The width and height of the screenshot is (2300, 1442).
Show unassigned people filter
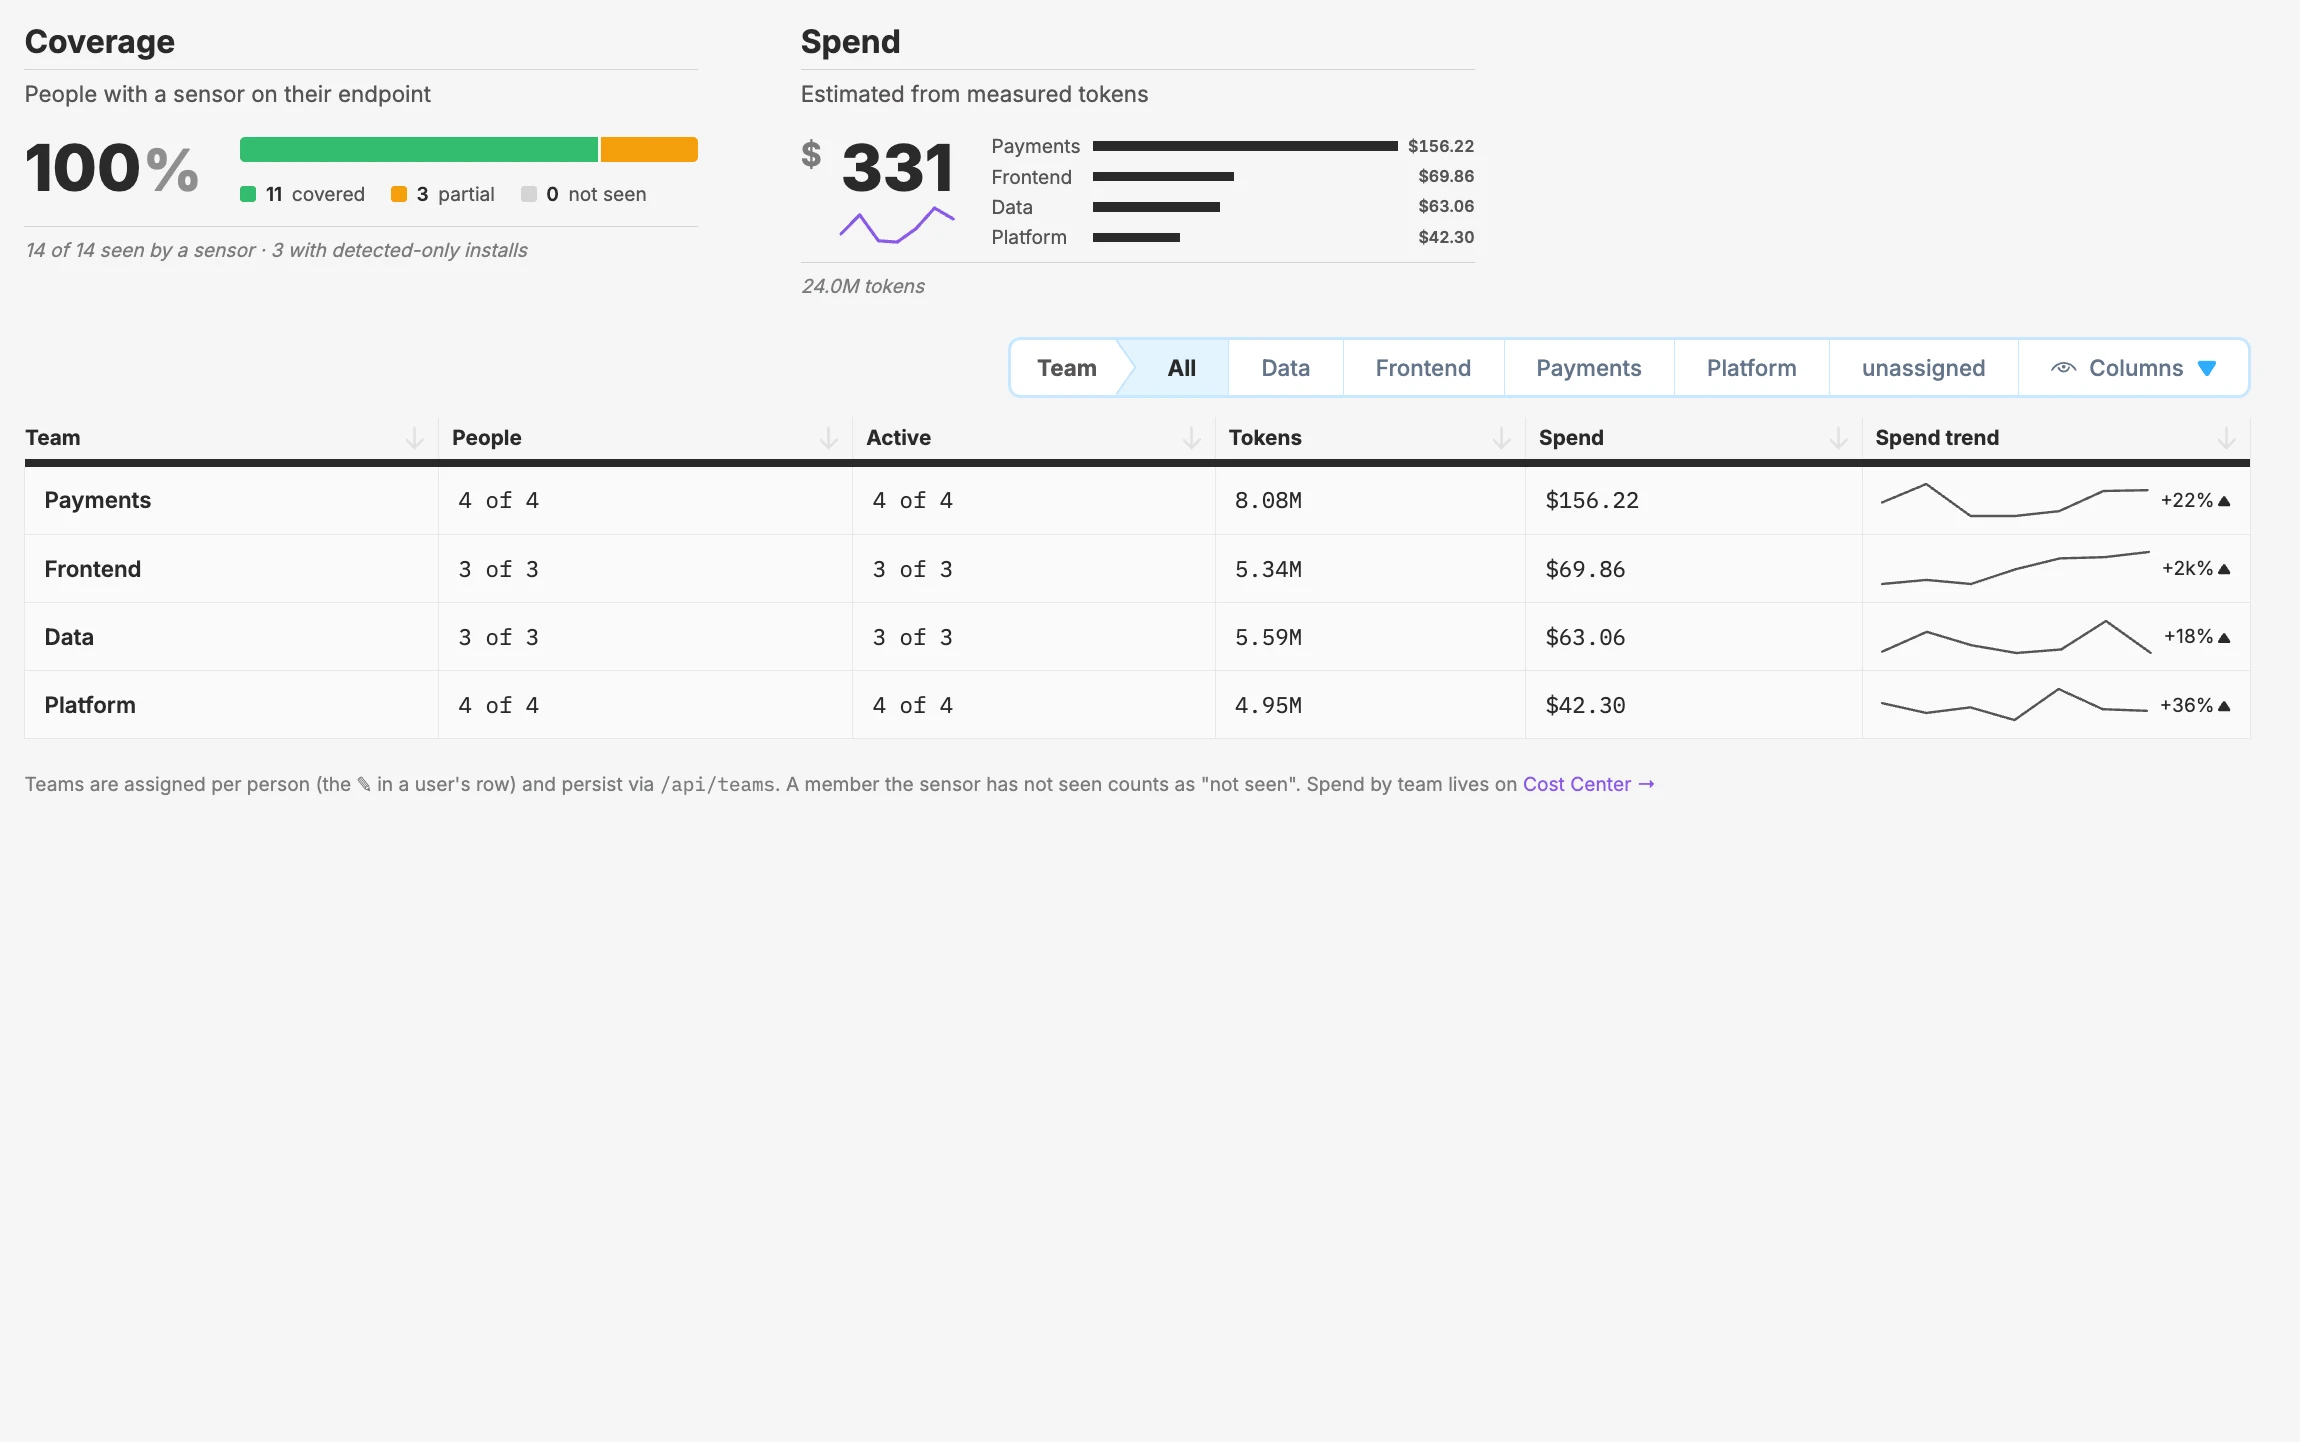(x=1923, y=368)
